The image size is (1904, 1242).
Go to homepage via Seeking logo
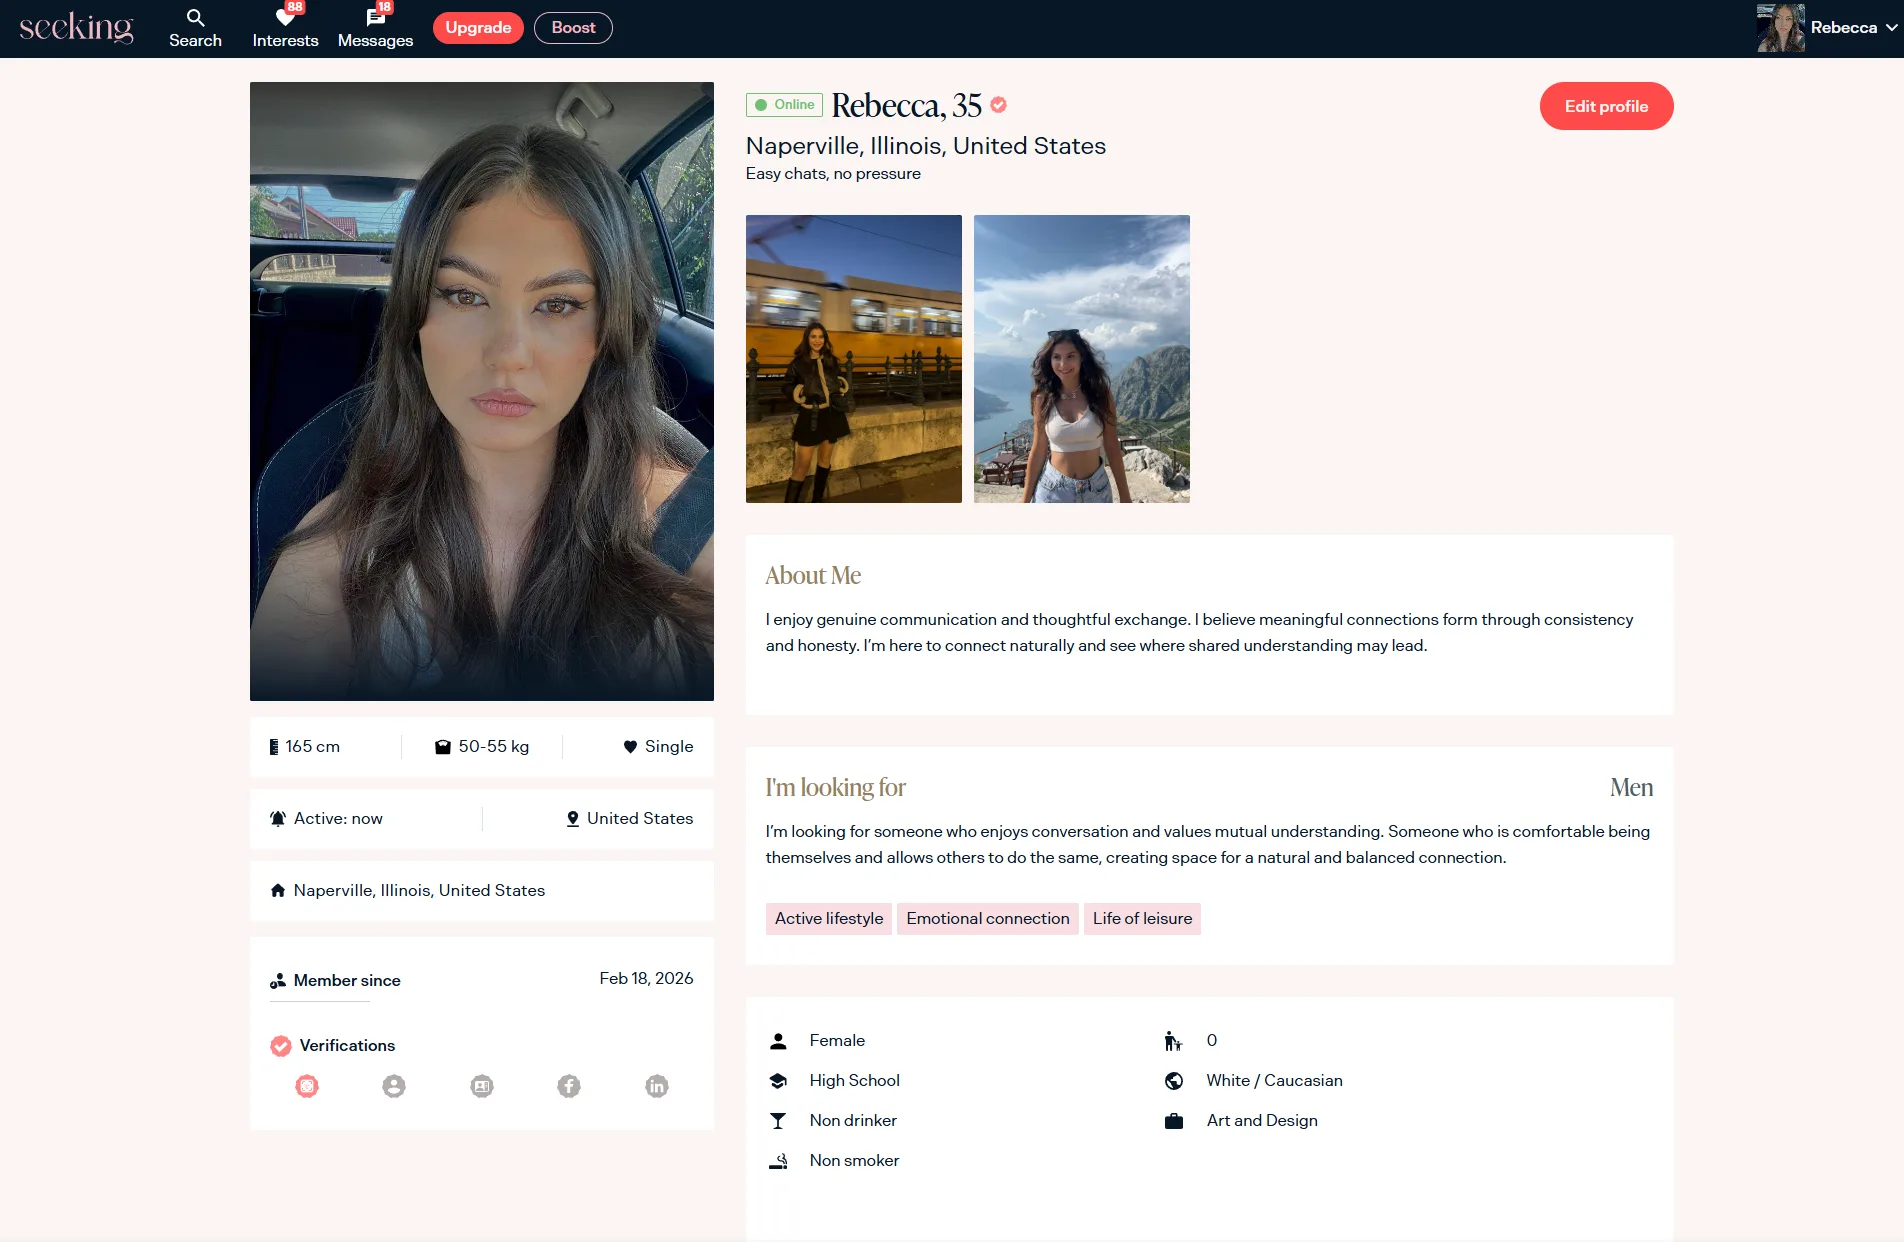[x=76, y=28]
